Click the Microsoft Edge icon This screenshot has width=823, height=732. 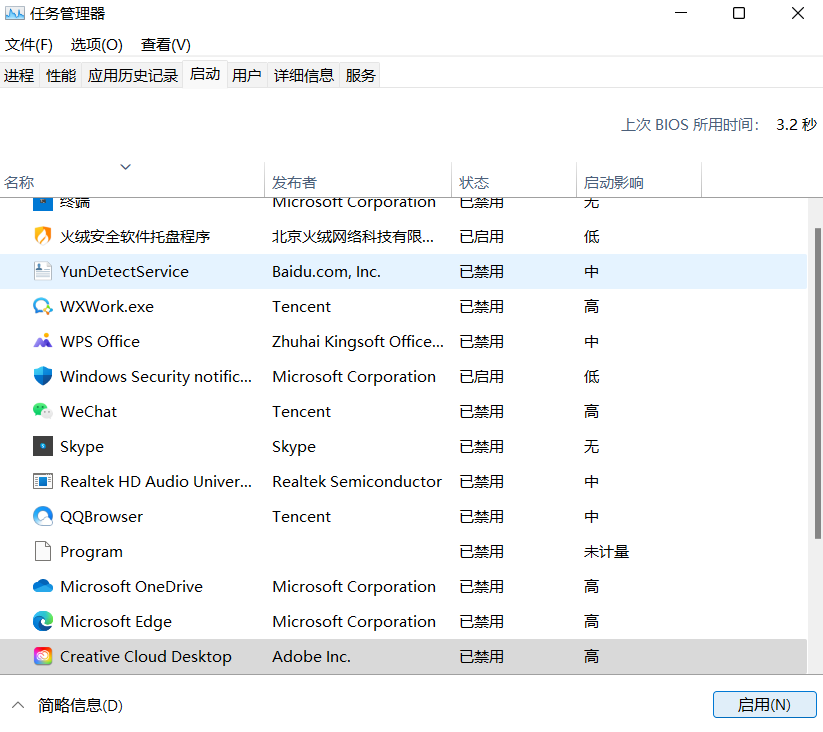[43, 621]
